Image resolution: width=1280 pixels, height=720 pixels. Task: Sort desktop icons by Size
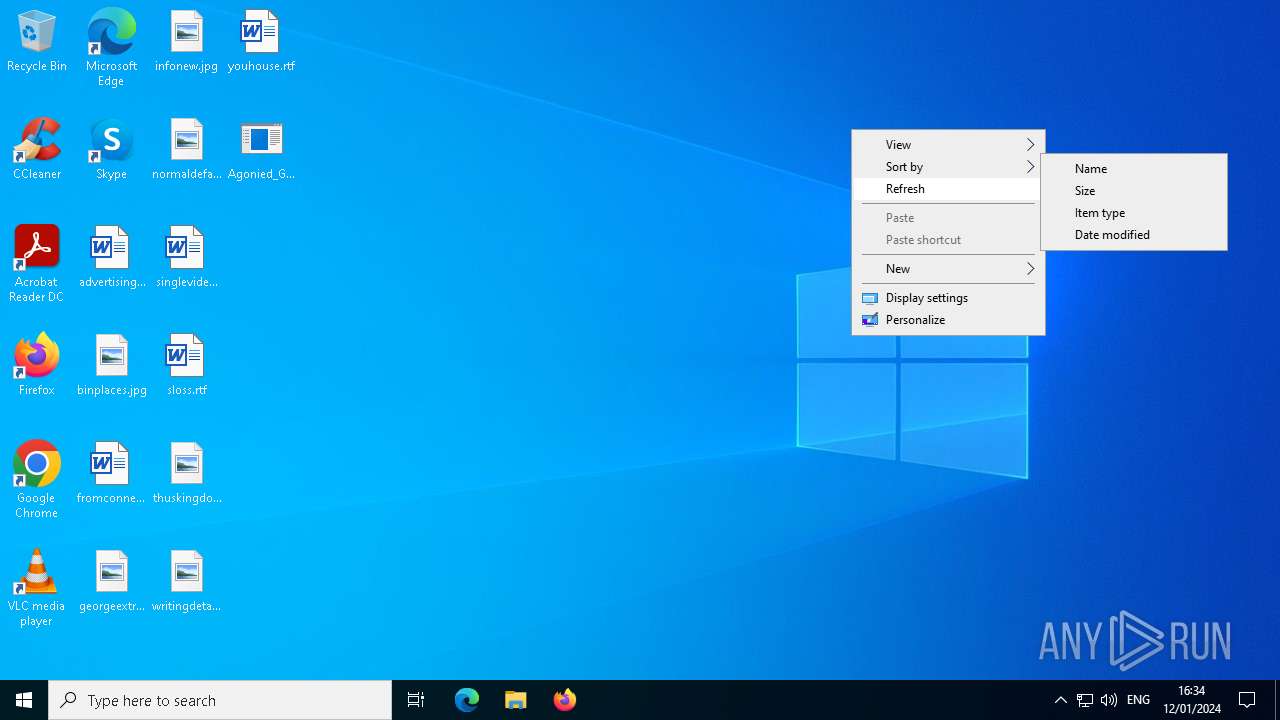point(1134,191)
